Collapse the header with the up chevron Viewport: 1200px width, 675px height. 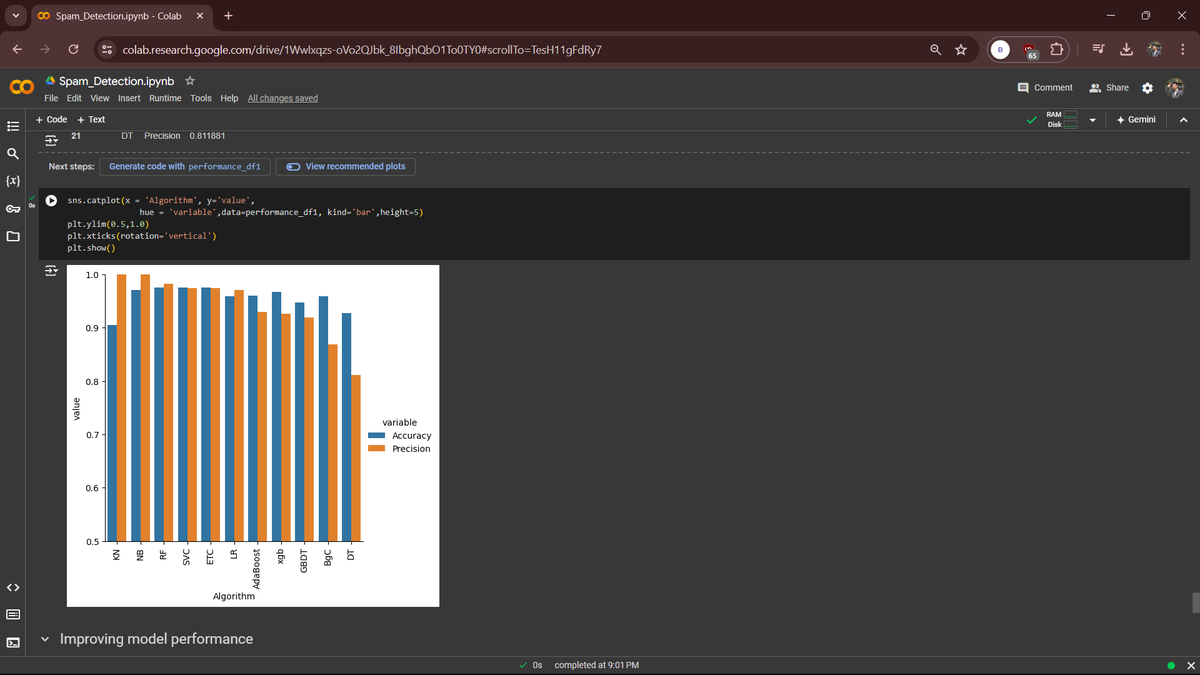pos(1184,120)
